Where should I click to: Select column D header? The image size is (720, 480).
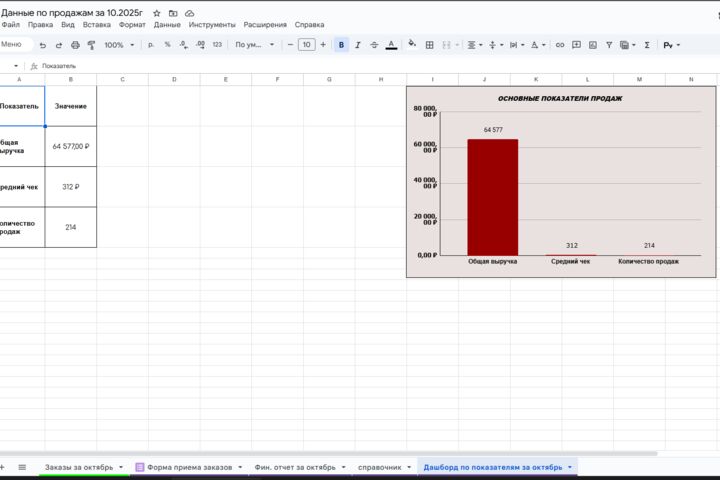point(174,79)
